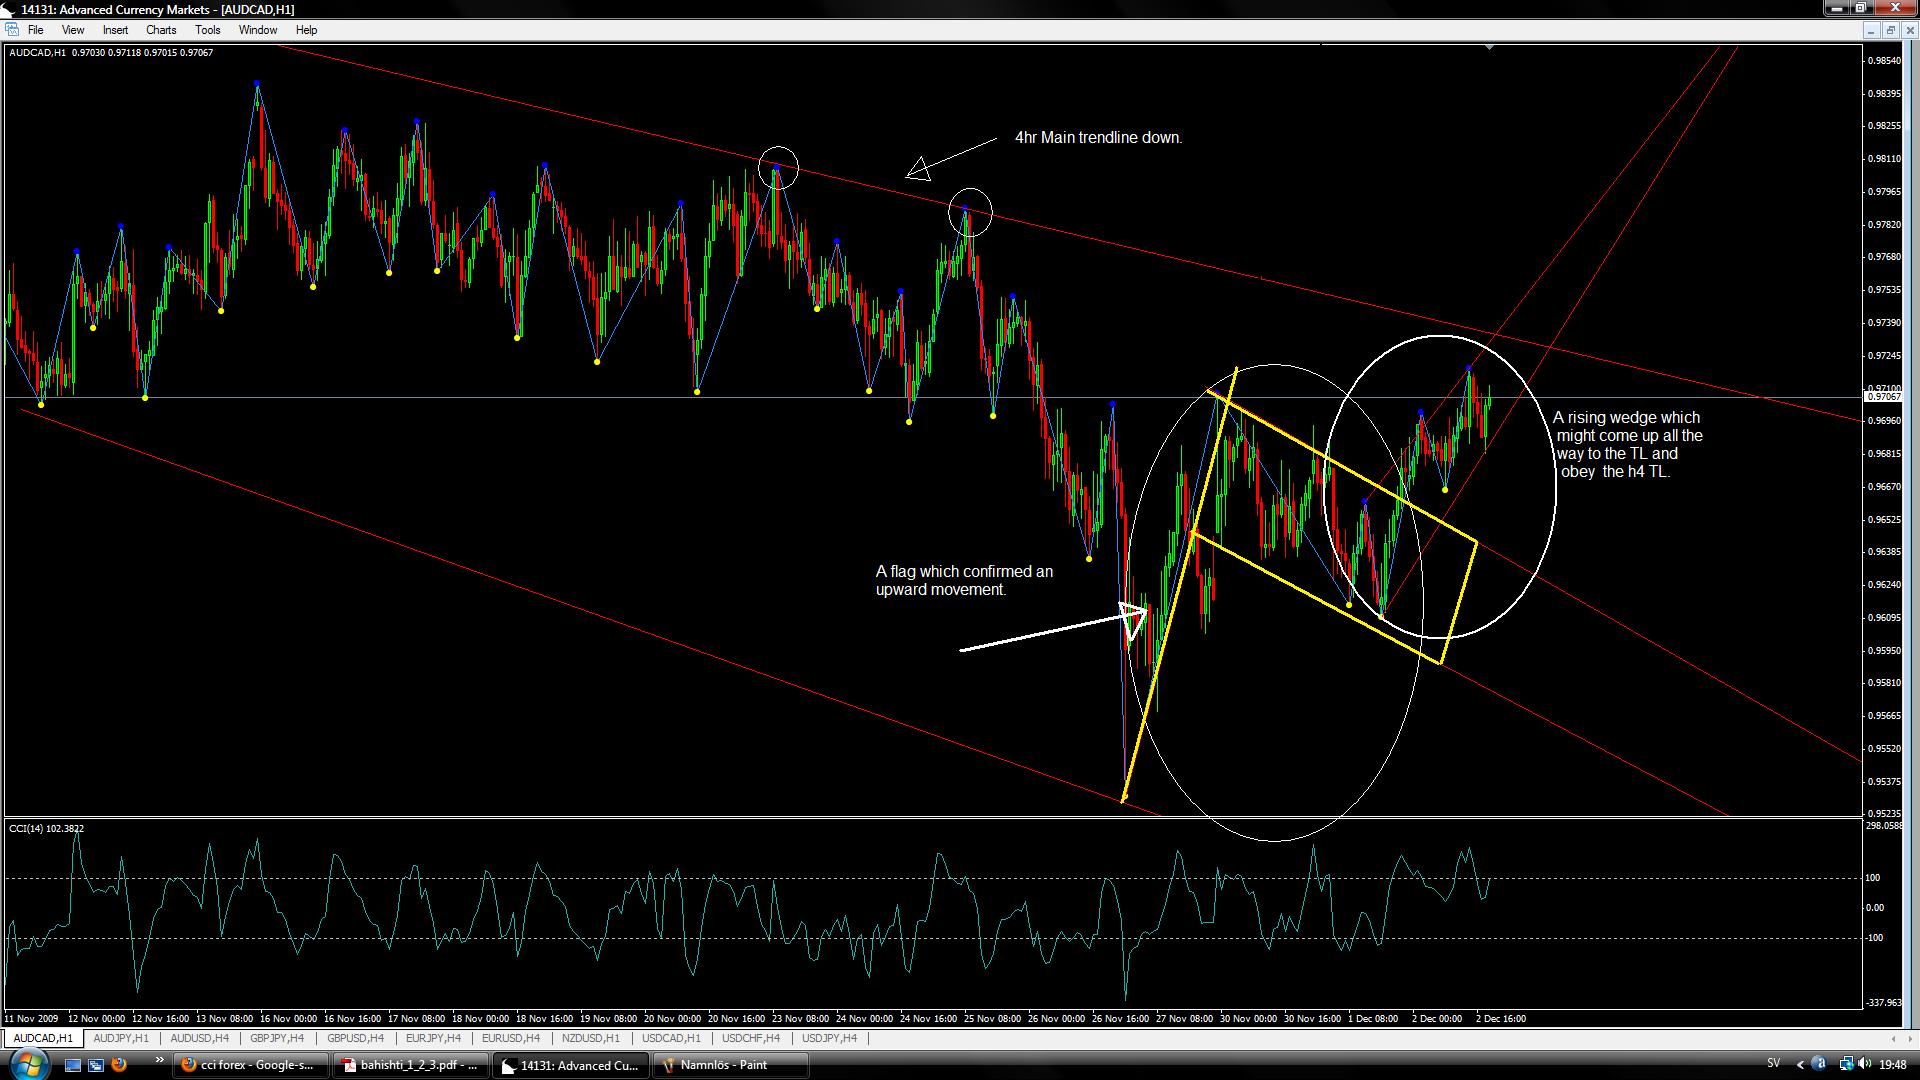Restore down the inner chart window
Image resolution: width=1920 pixels, height=1080 pixels.
click(x=1890, y=30)
